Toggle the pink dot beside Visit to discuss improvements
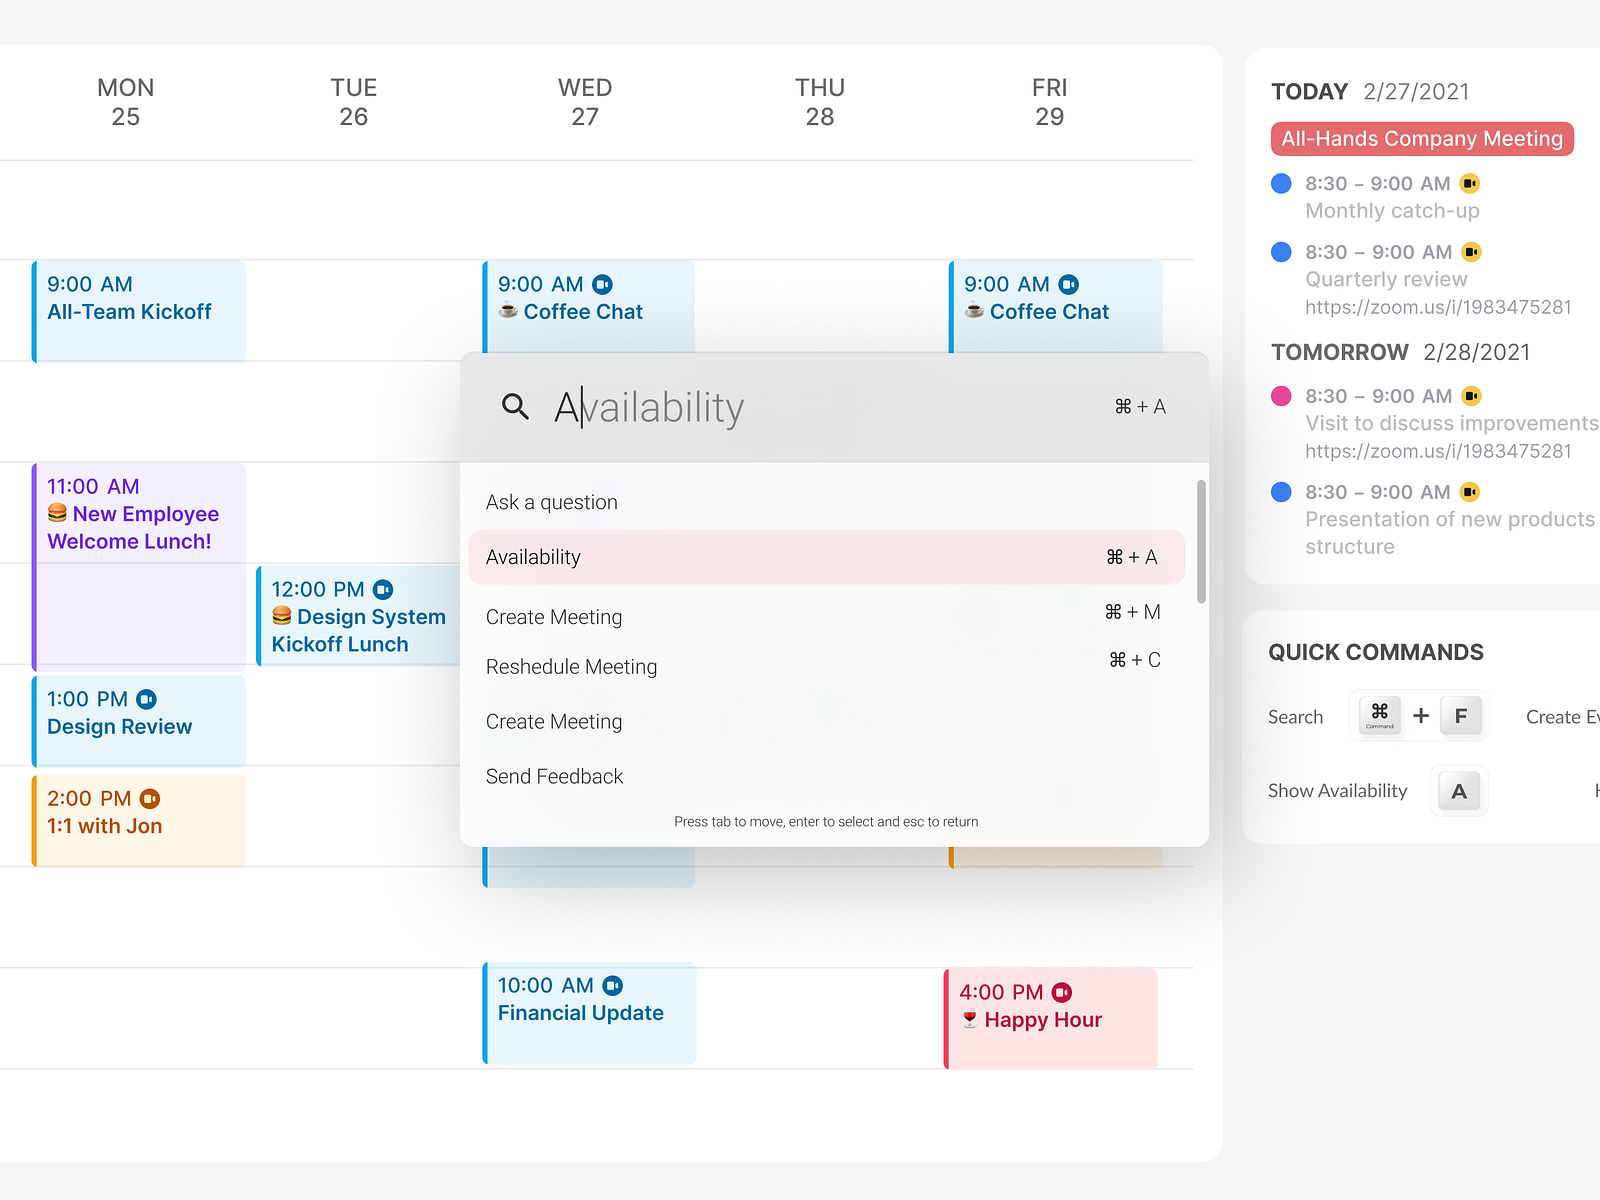This screenshot has height=1200, width=1600. tap(1280, 396)
